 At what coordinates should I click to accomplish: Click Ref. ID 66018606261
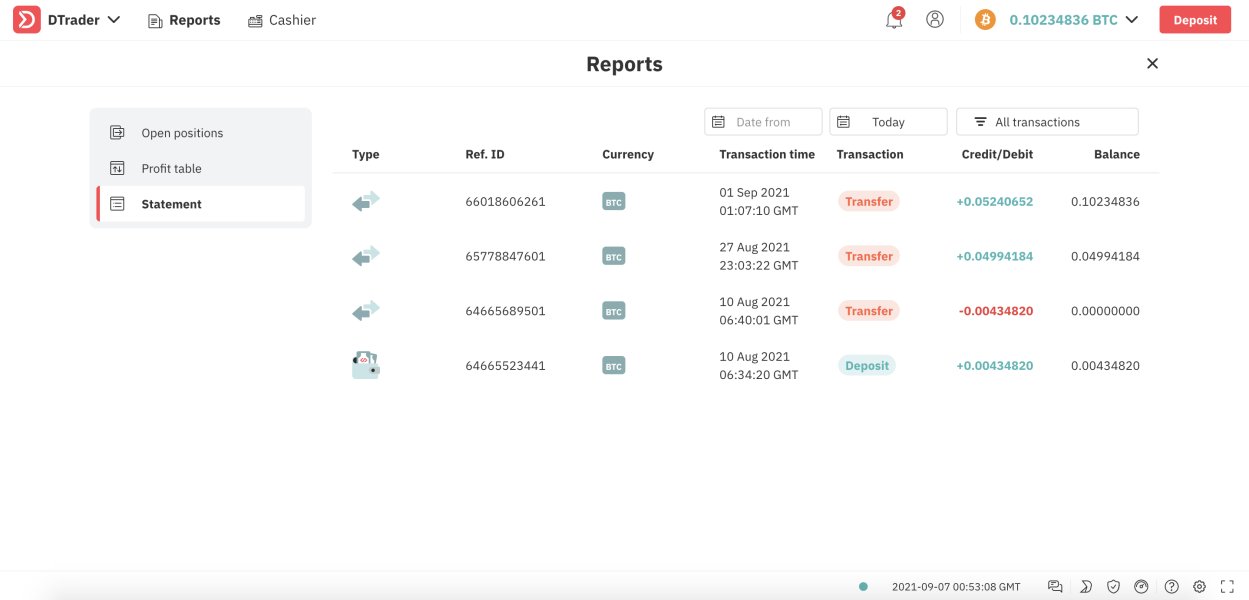tap(505, 202)
